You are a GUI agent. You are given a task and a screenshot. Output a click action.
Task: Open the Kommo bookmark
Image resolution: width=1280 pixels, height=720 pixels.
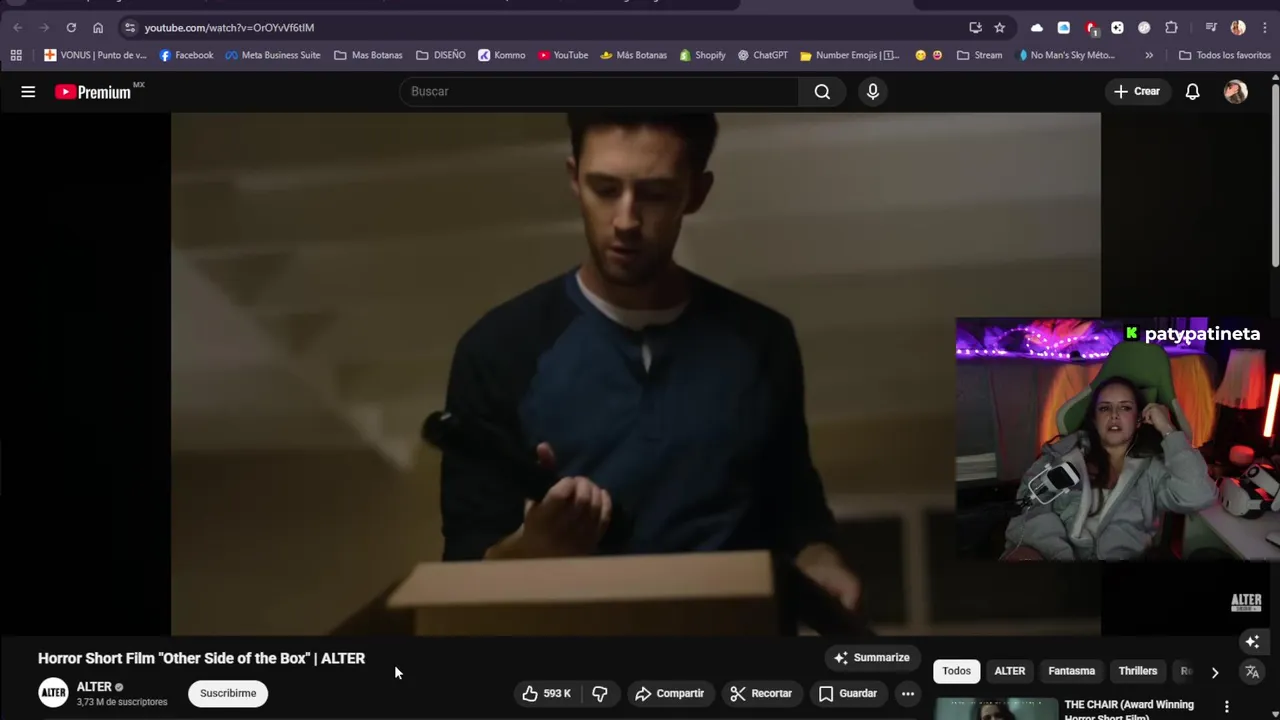pos(501,55)
